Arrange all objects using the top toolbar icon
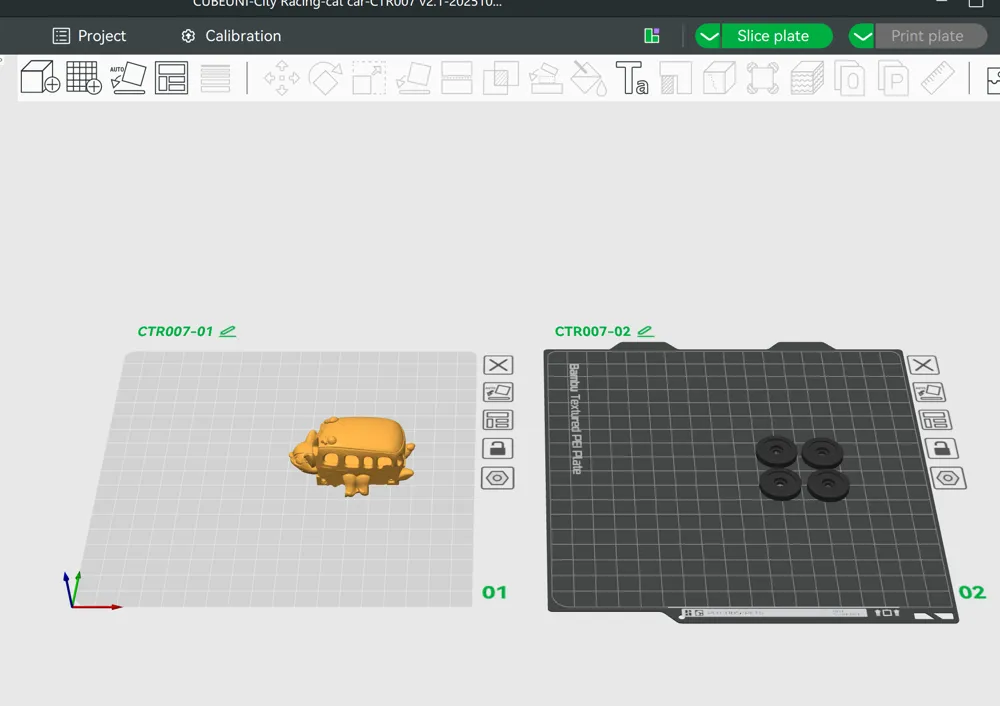Image resolution: width=1000 pixels, height=706 pixels. (172, 77)
